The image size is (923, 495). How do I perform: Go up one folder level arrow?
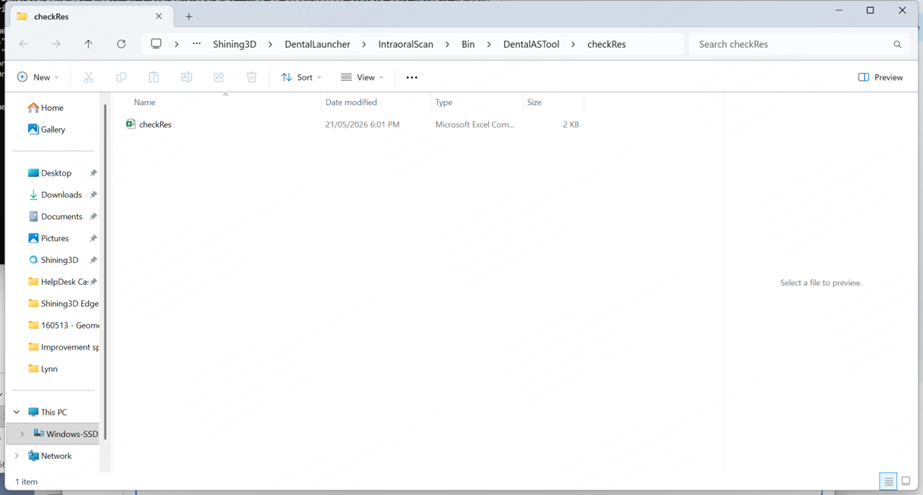88,44
